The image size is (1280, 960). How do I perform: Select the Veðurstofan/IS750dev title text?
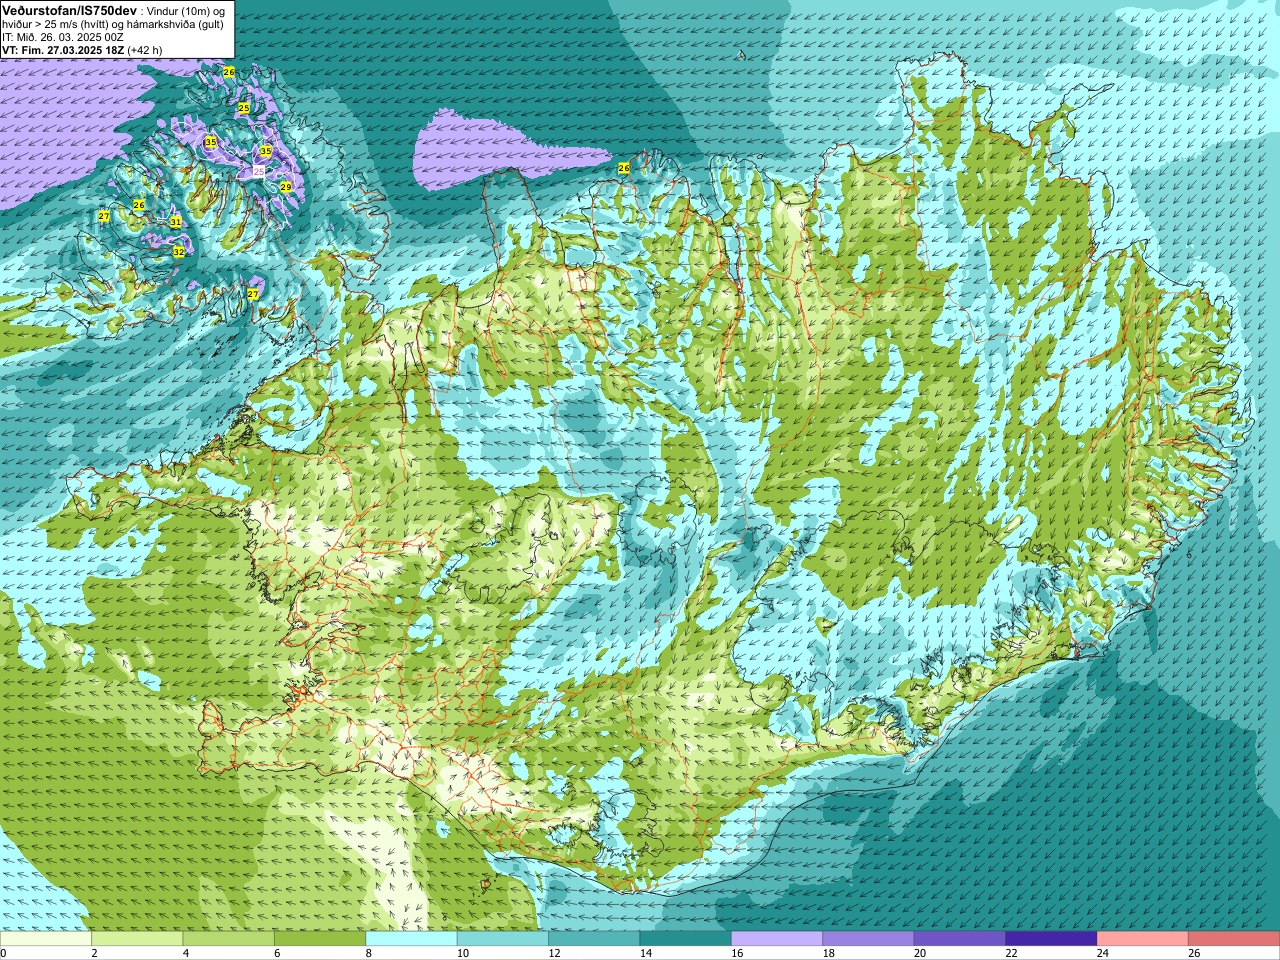[70, 9]
